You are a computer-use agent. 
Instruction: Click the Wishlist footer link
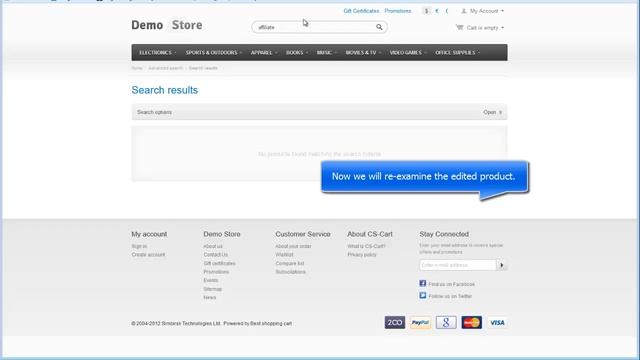284,255
